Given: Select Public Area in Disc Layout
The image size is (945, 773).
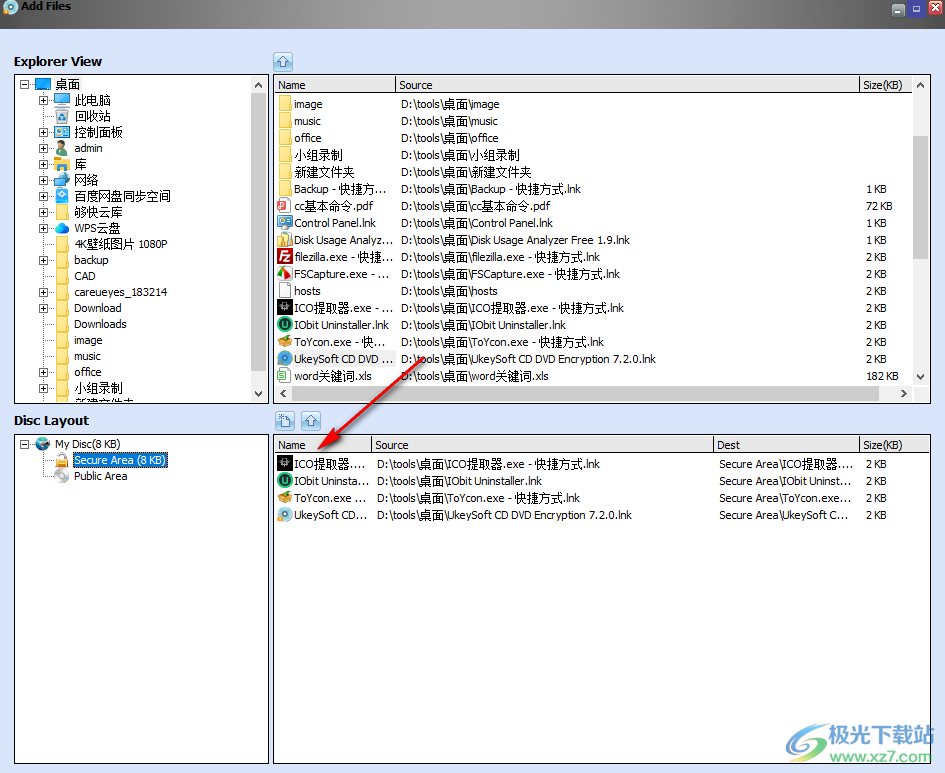Looking at the screenshot, I should (x=101, y=476).
